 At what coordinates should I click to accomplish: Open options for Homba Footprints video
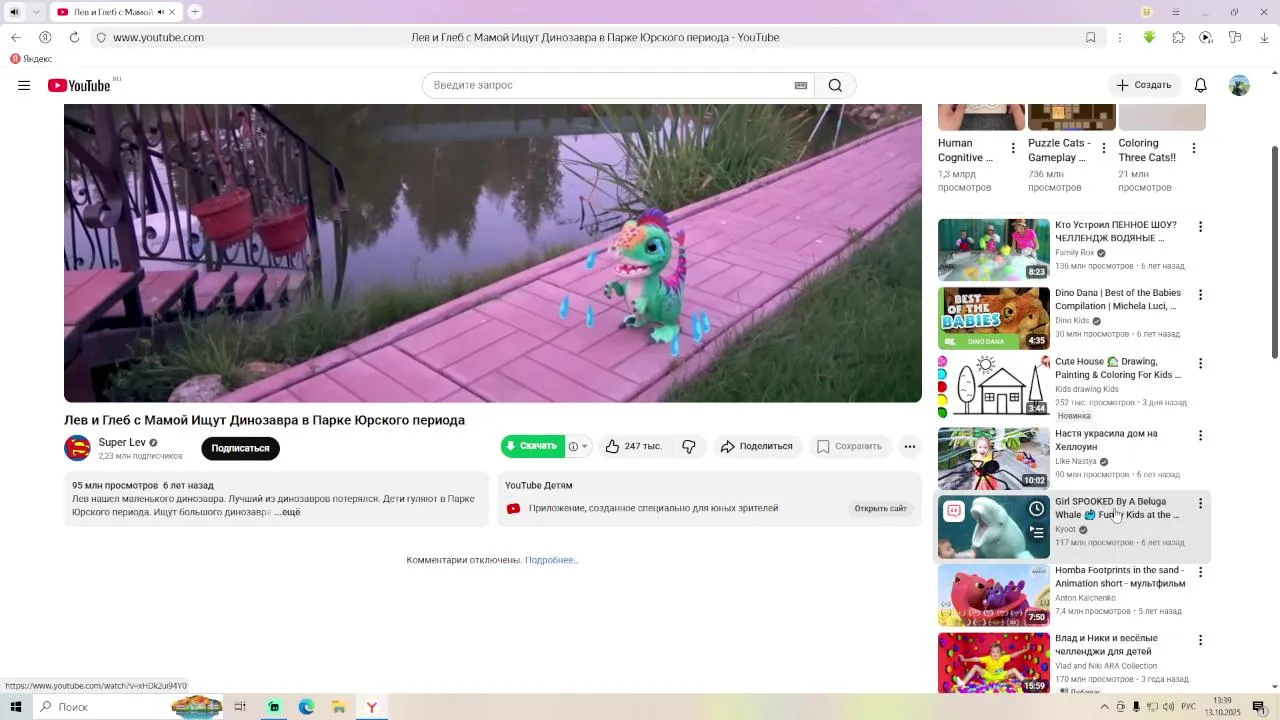1200,572
